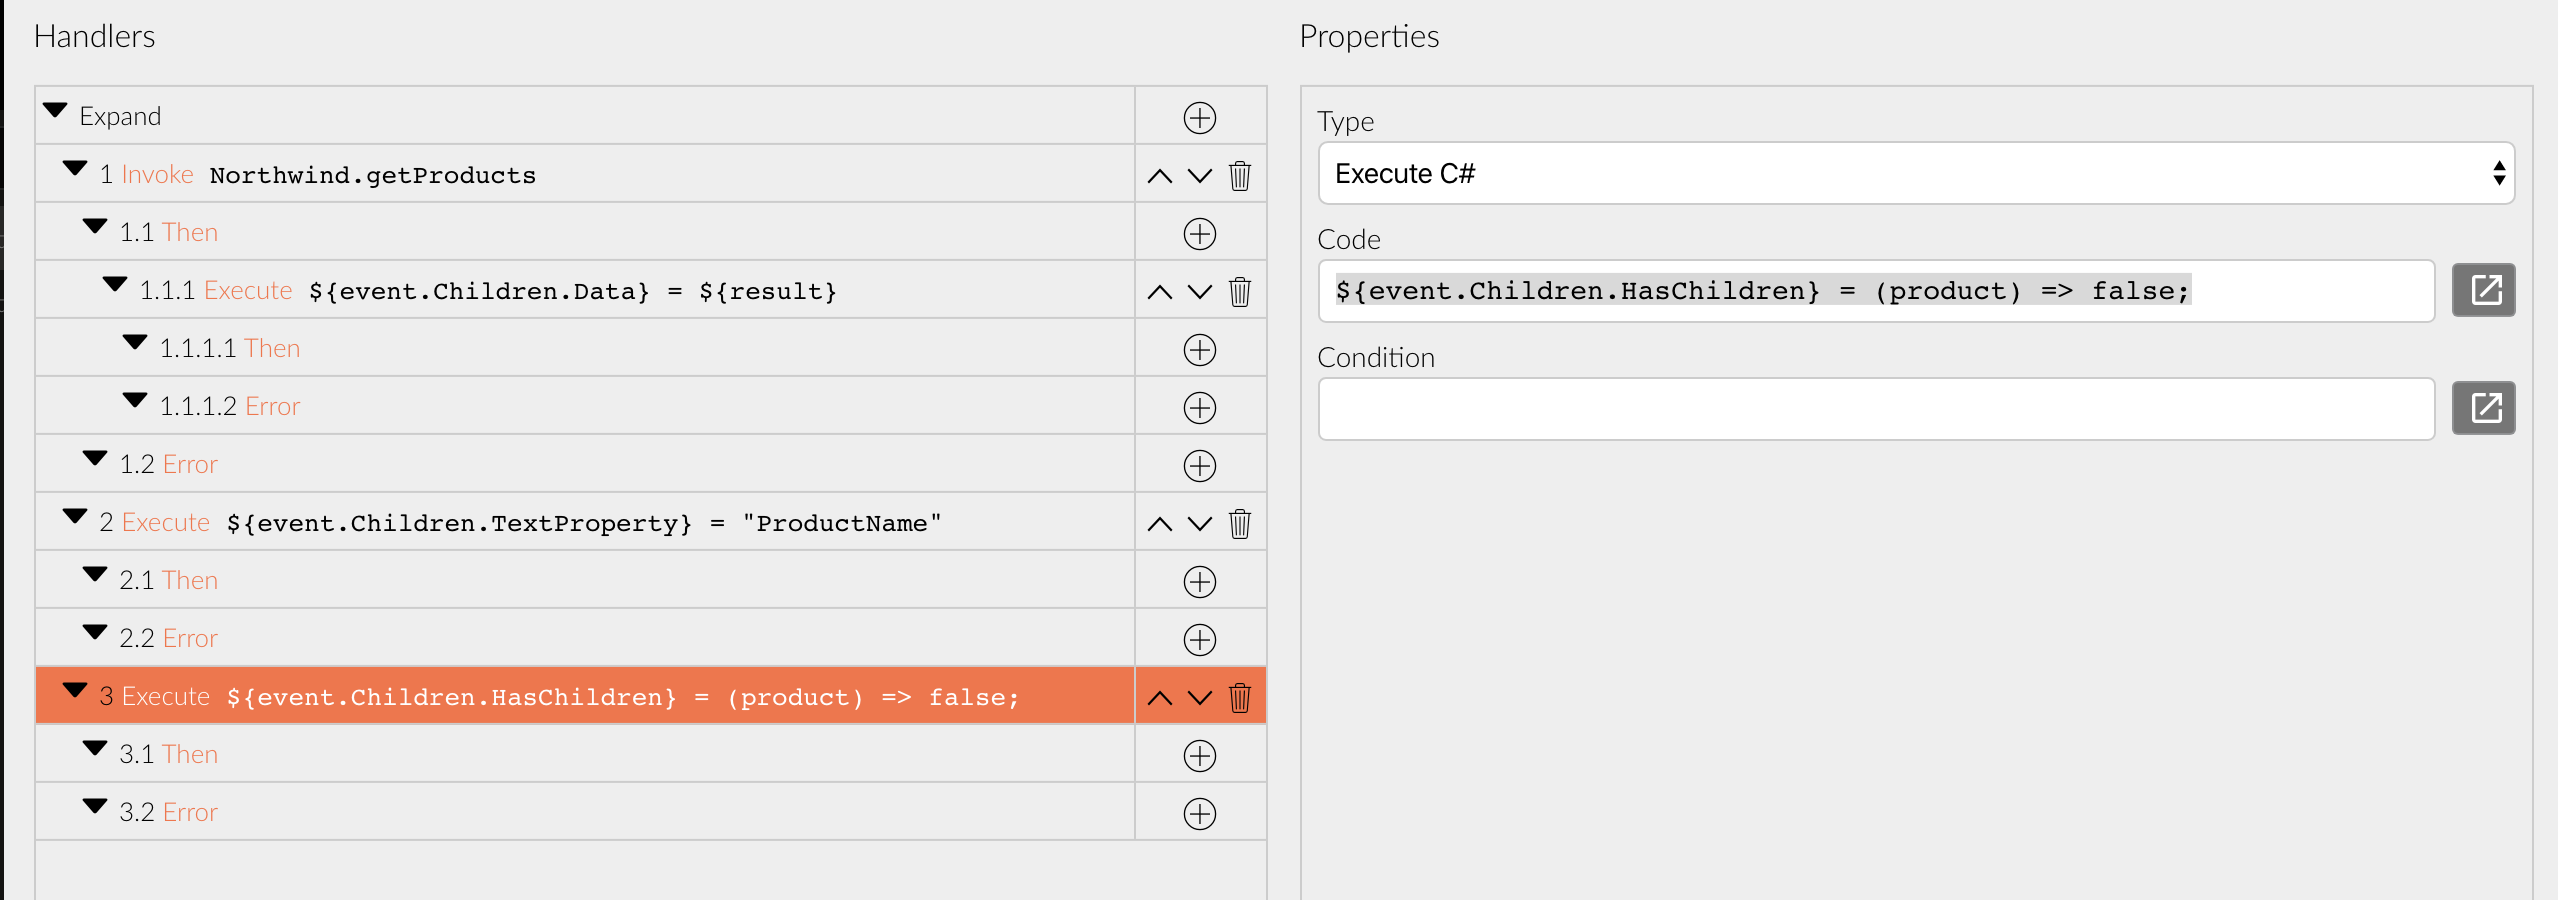Image resolution: width=2558 pixels, height=900 pixels.
Task: Collapse the 1.1 Then branch
Action: 95,226
